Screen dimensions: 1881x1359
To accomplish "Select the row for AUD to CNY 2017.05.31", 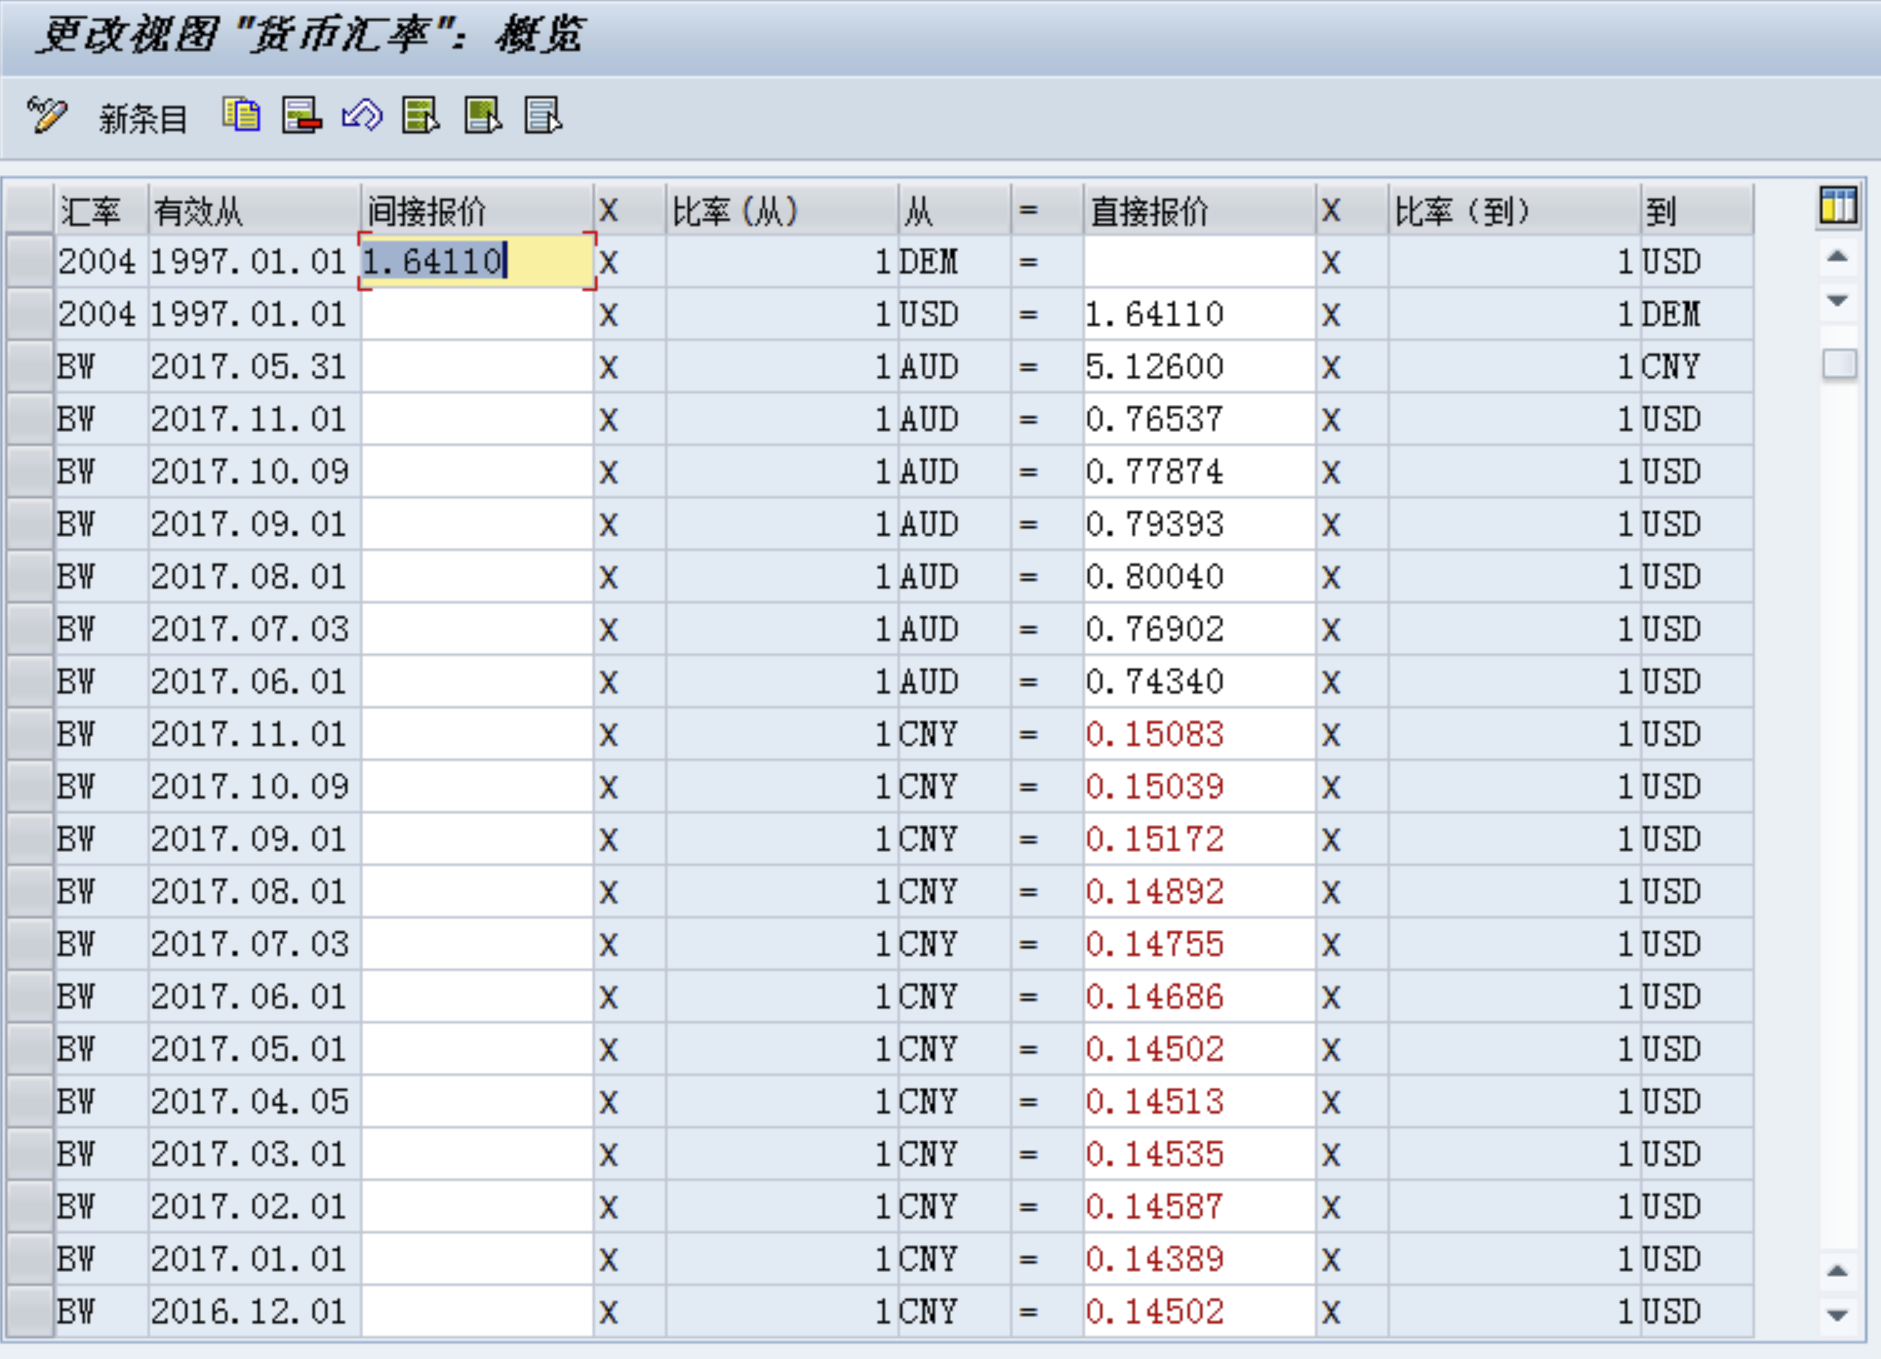I will tap(29, 367).
